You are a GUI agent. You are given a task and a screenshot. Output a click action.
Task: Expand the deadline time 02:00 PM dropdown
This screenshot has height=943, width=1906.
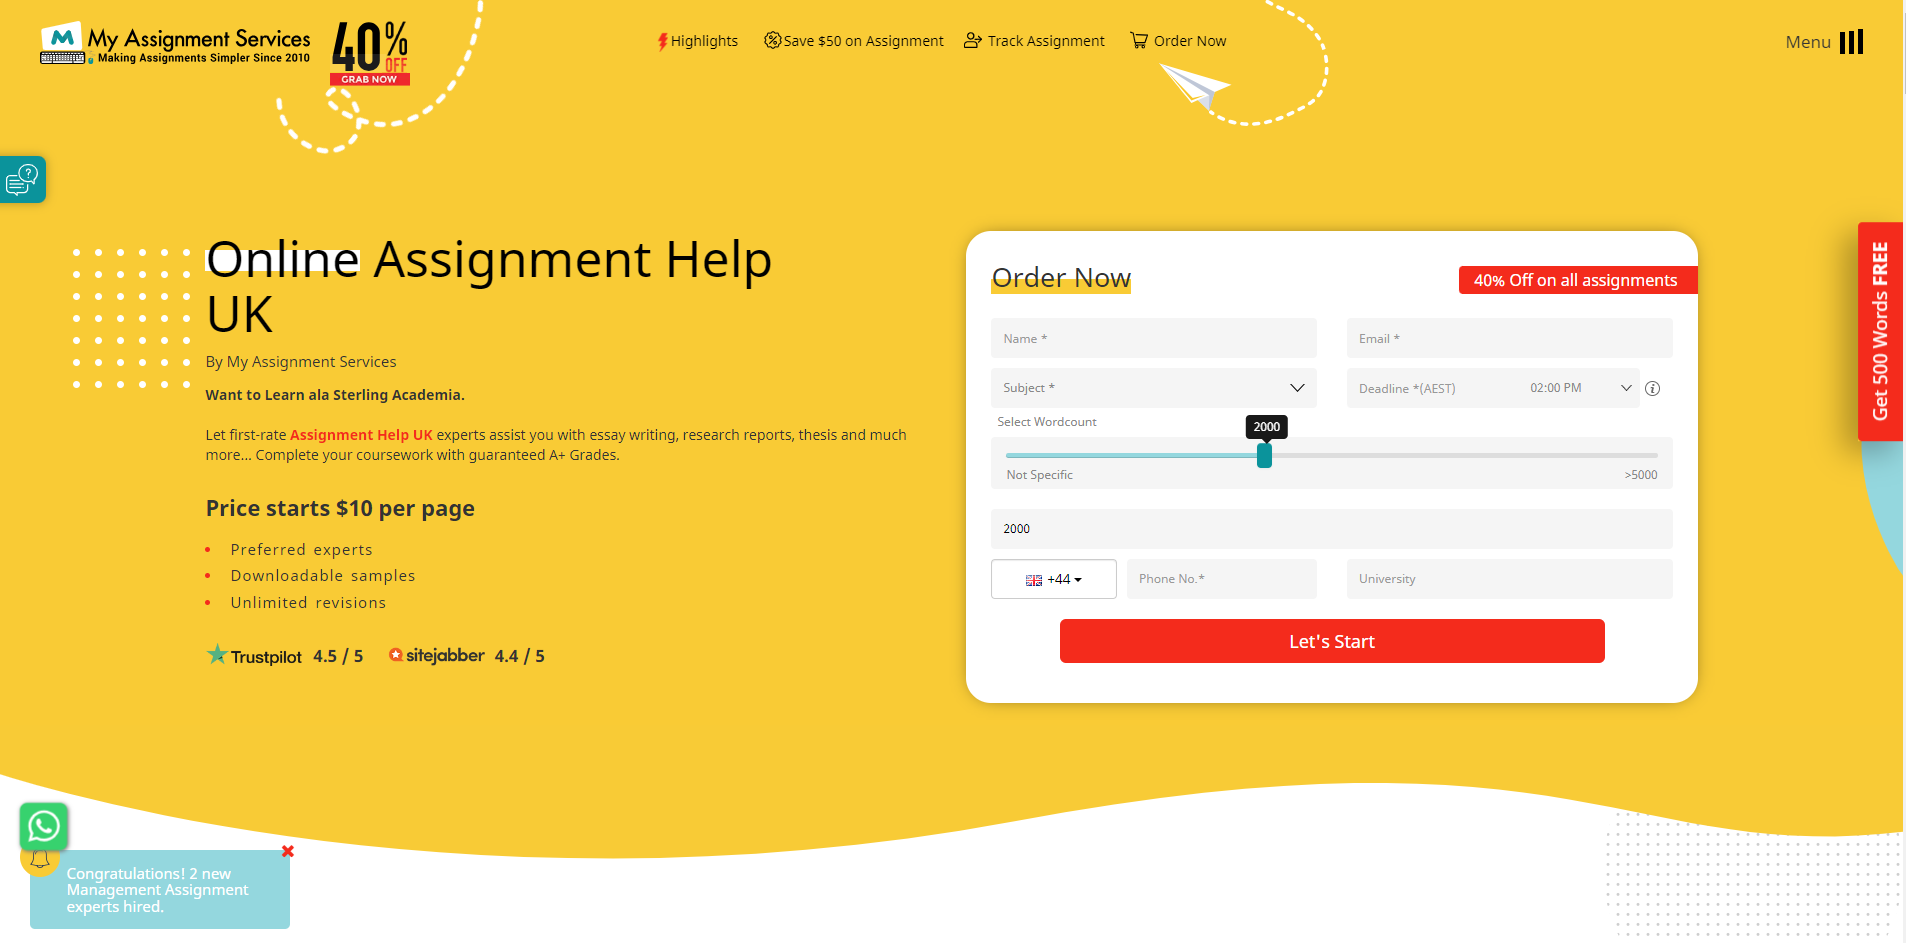coord(1581,388)
